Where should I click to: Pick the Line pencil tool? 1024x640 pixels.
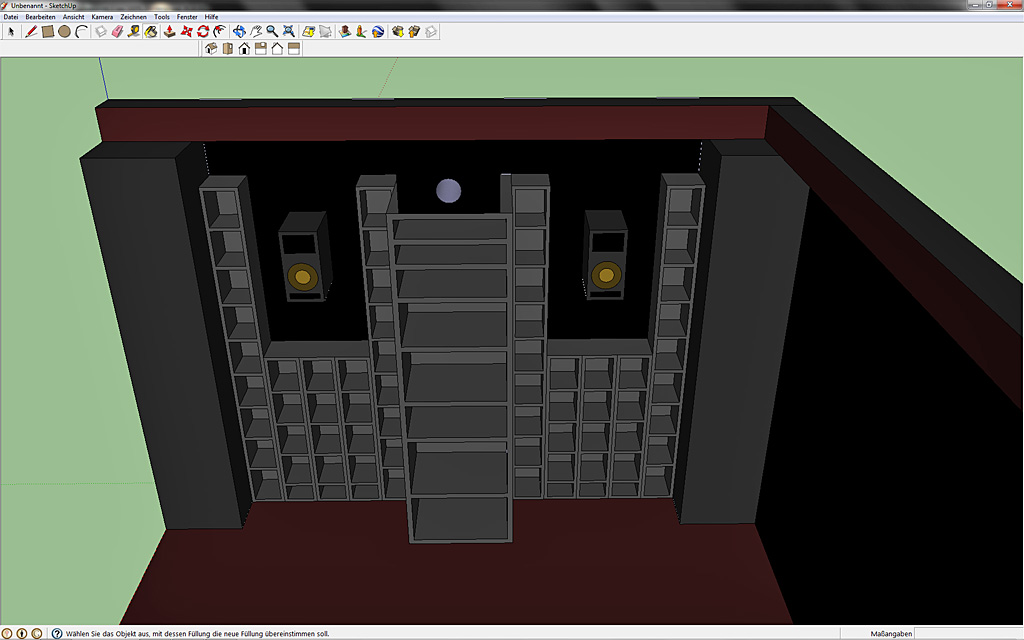[31, 32]
